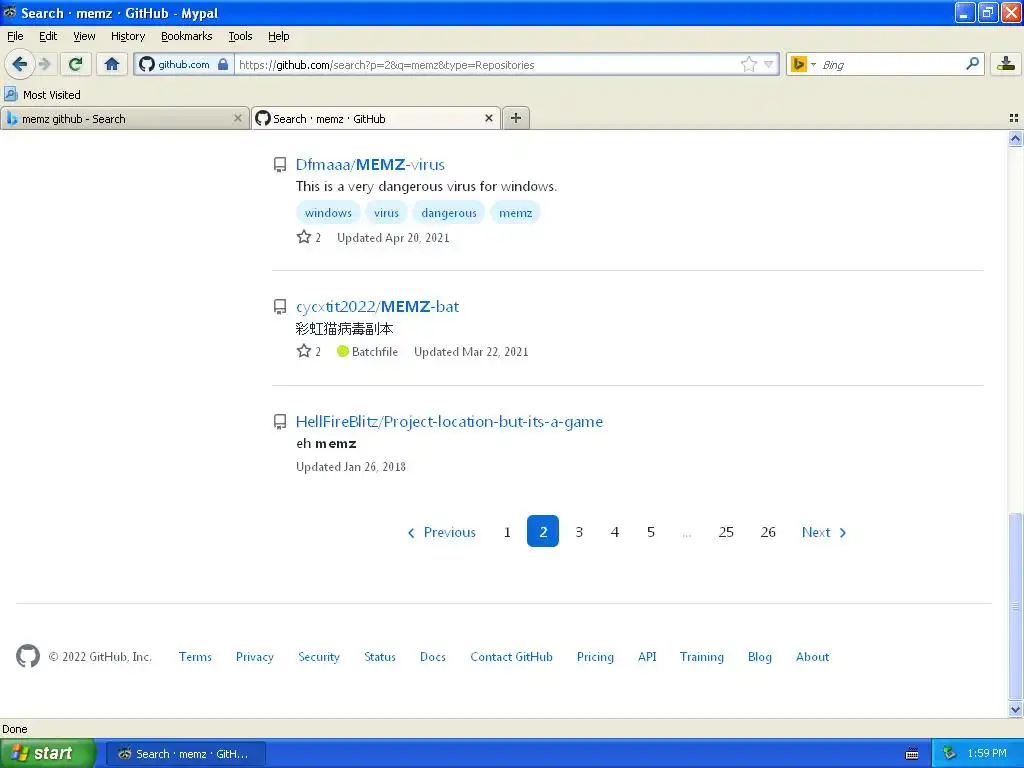Open the Pricing footer link
Image resolution: width=1024 pixels, height=768 pixels.
pyautogui.click(x=595, y=657)
